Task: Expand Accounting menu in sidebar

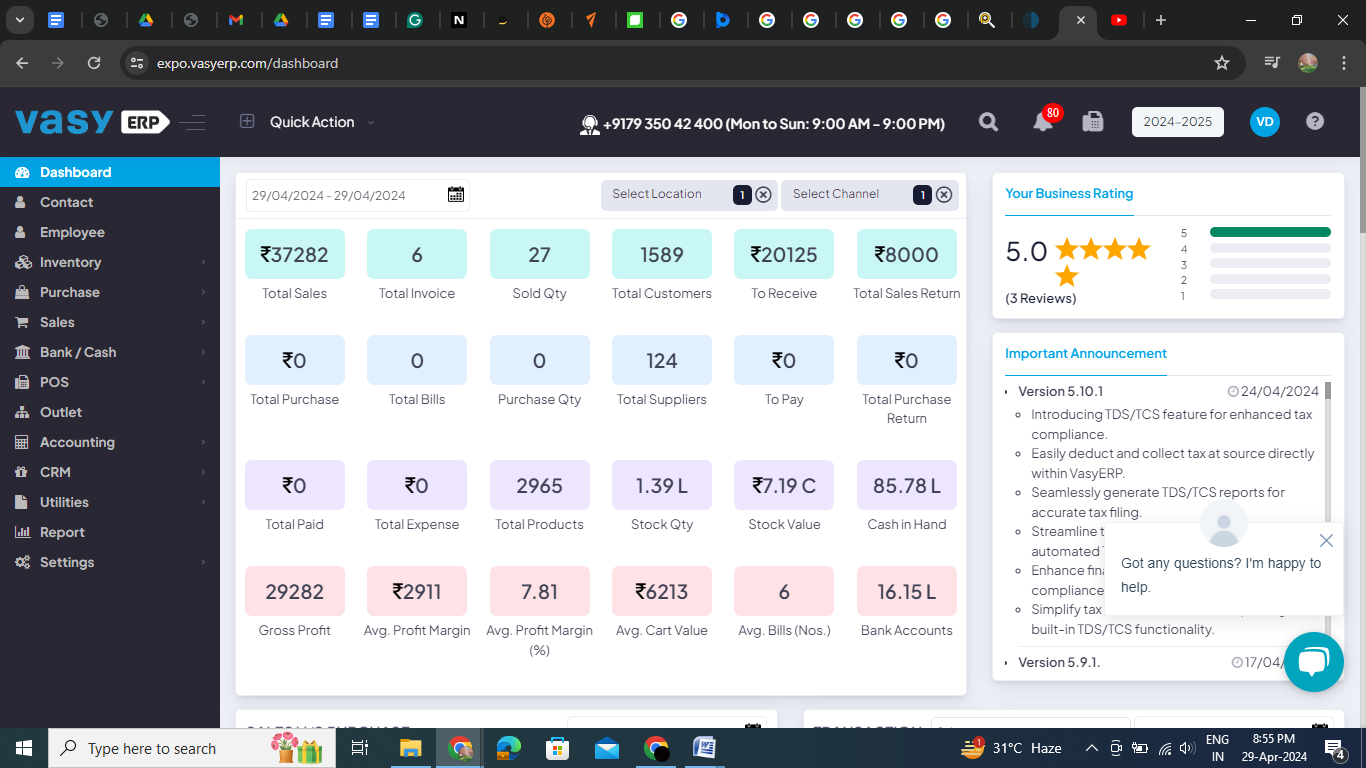Action: [110, 442]
